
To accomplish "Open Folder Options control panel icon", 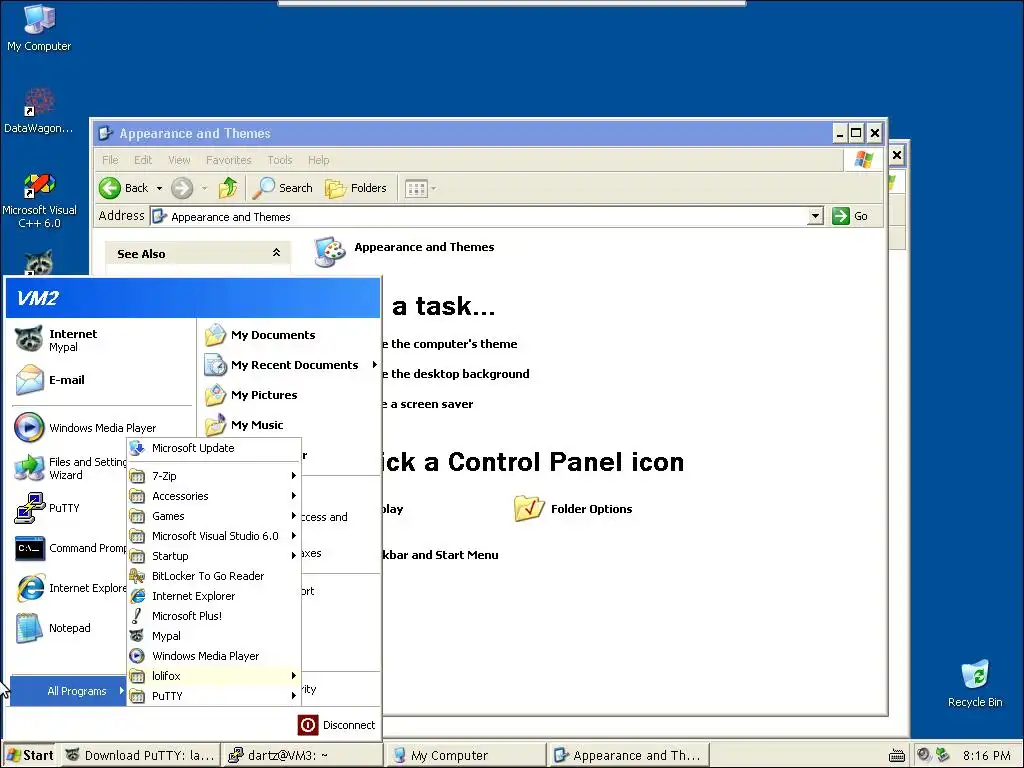I will point(573,509).
